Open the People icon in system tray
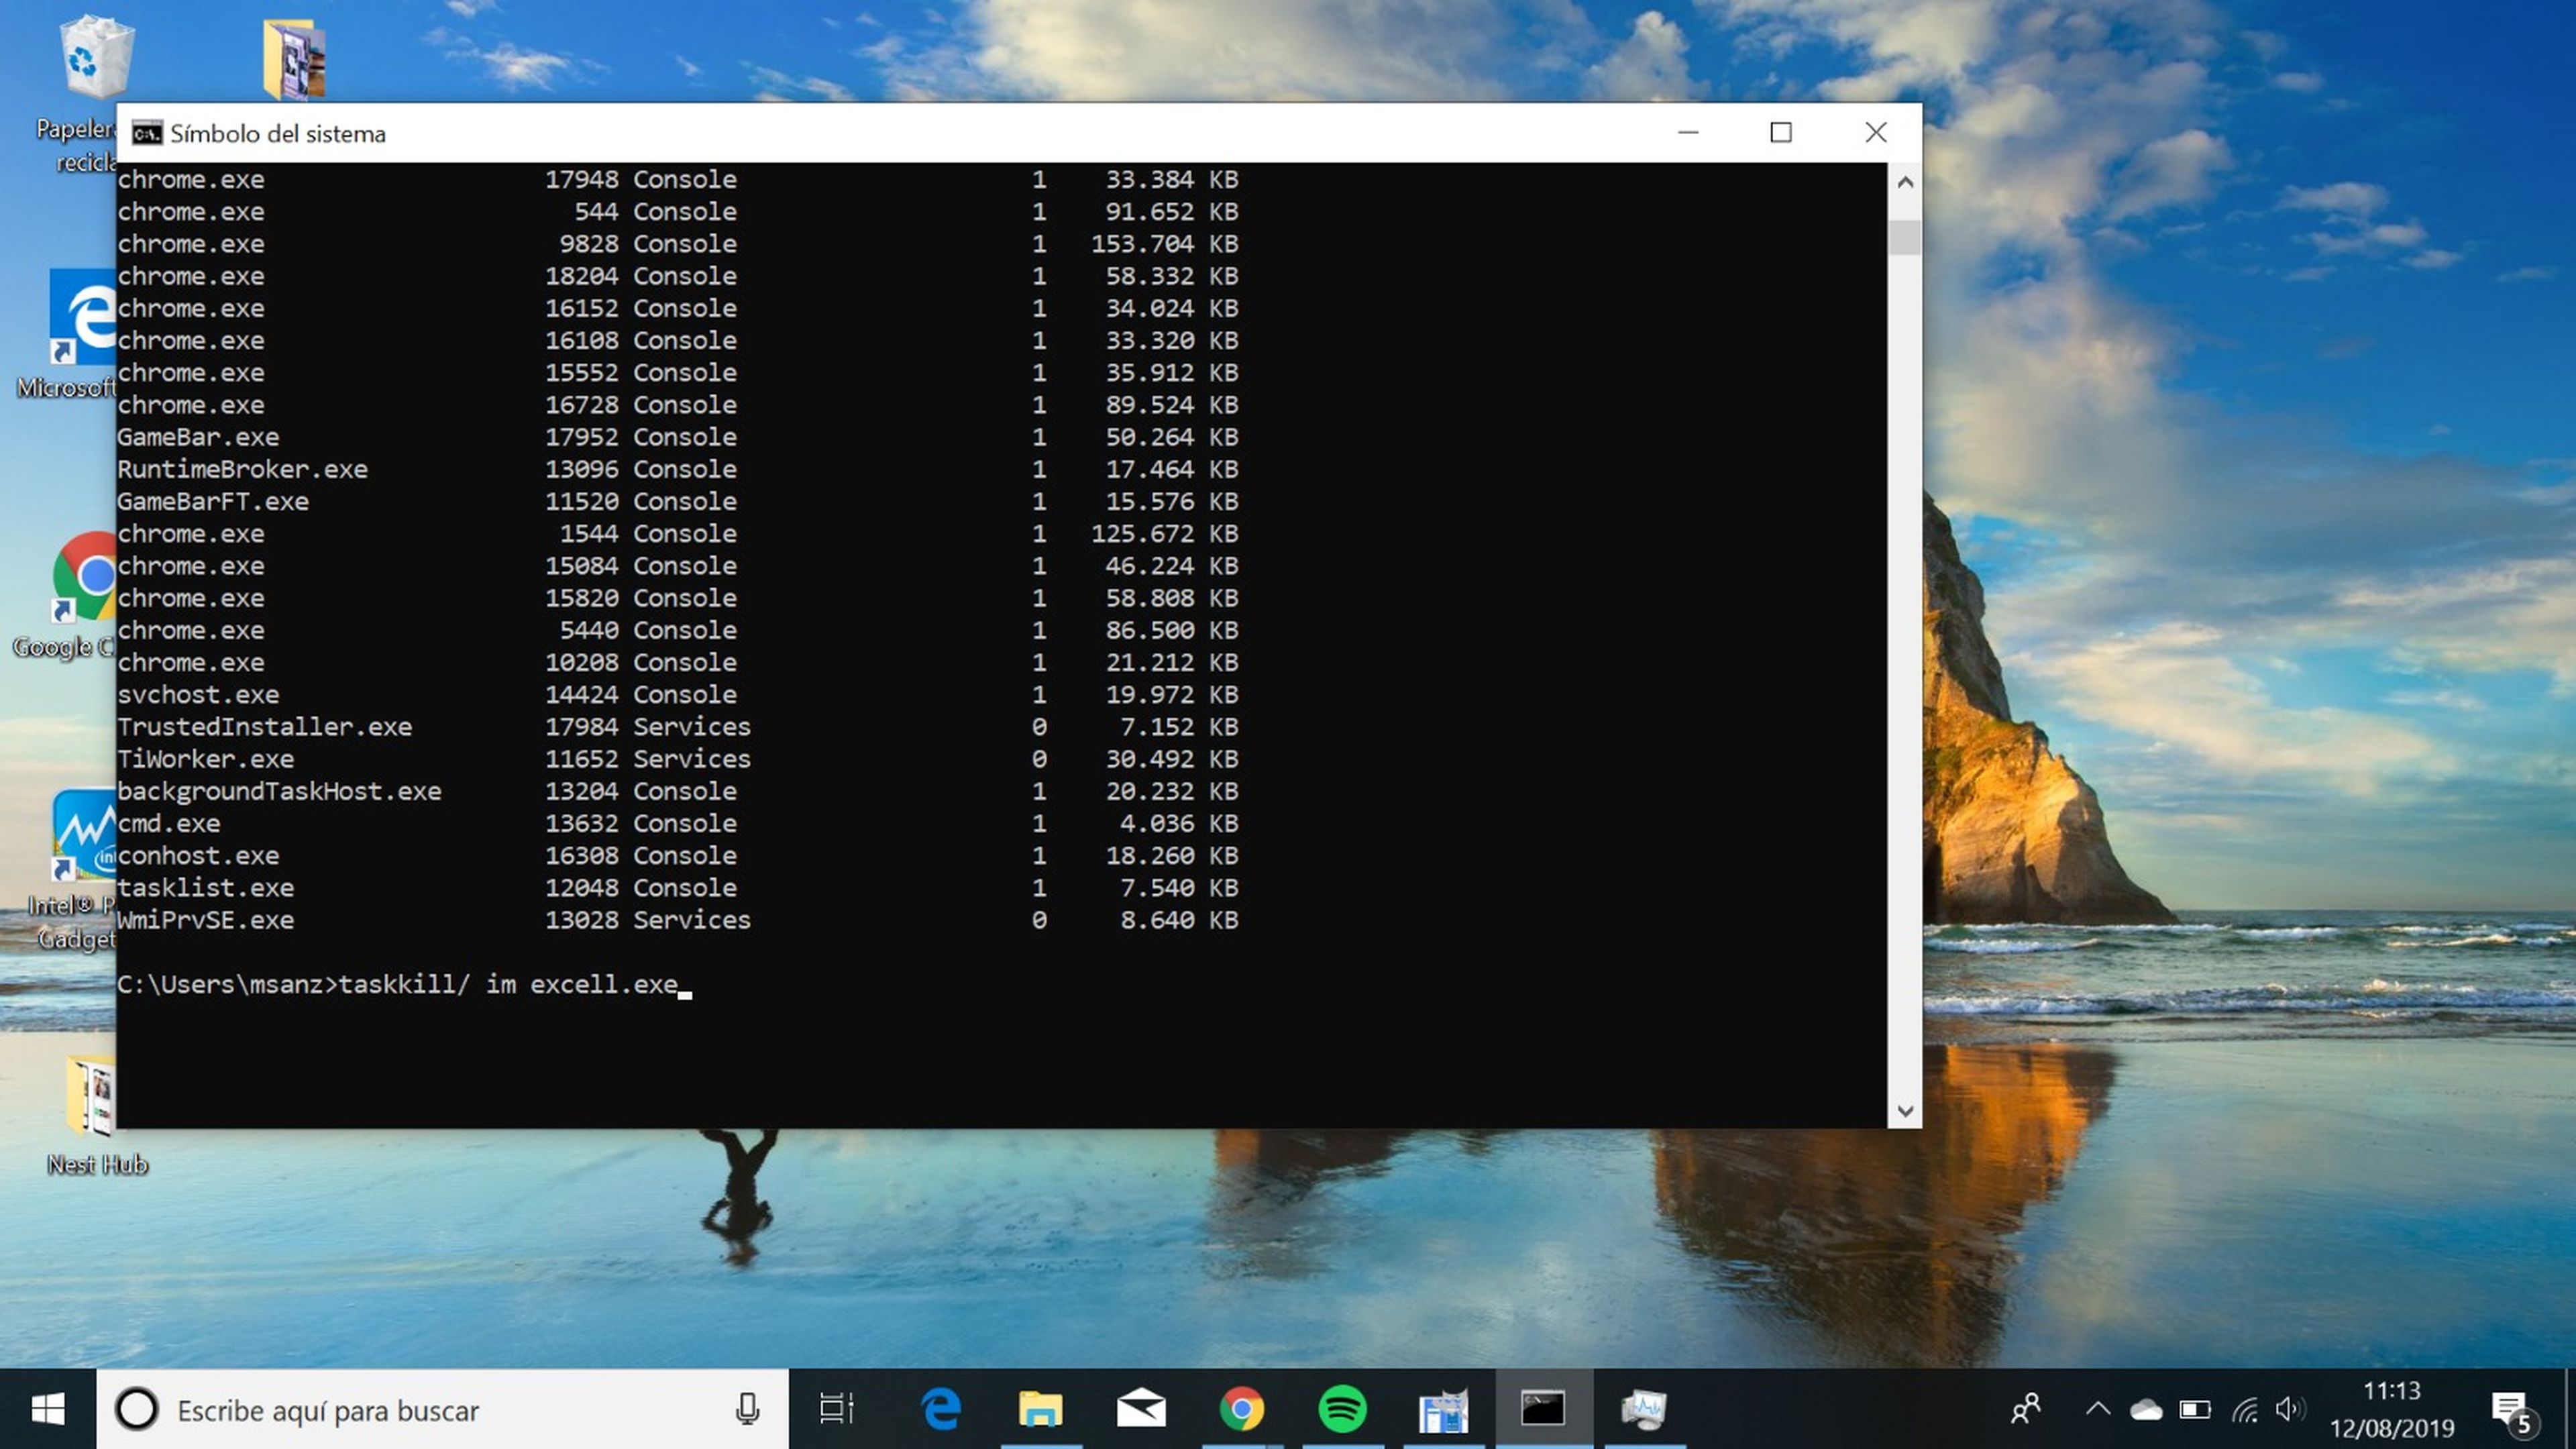 coord(2025,1409)
